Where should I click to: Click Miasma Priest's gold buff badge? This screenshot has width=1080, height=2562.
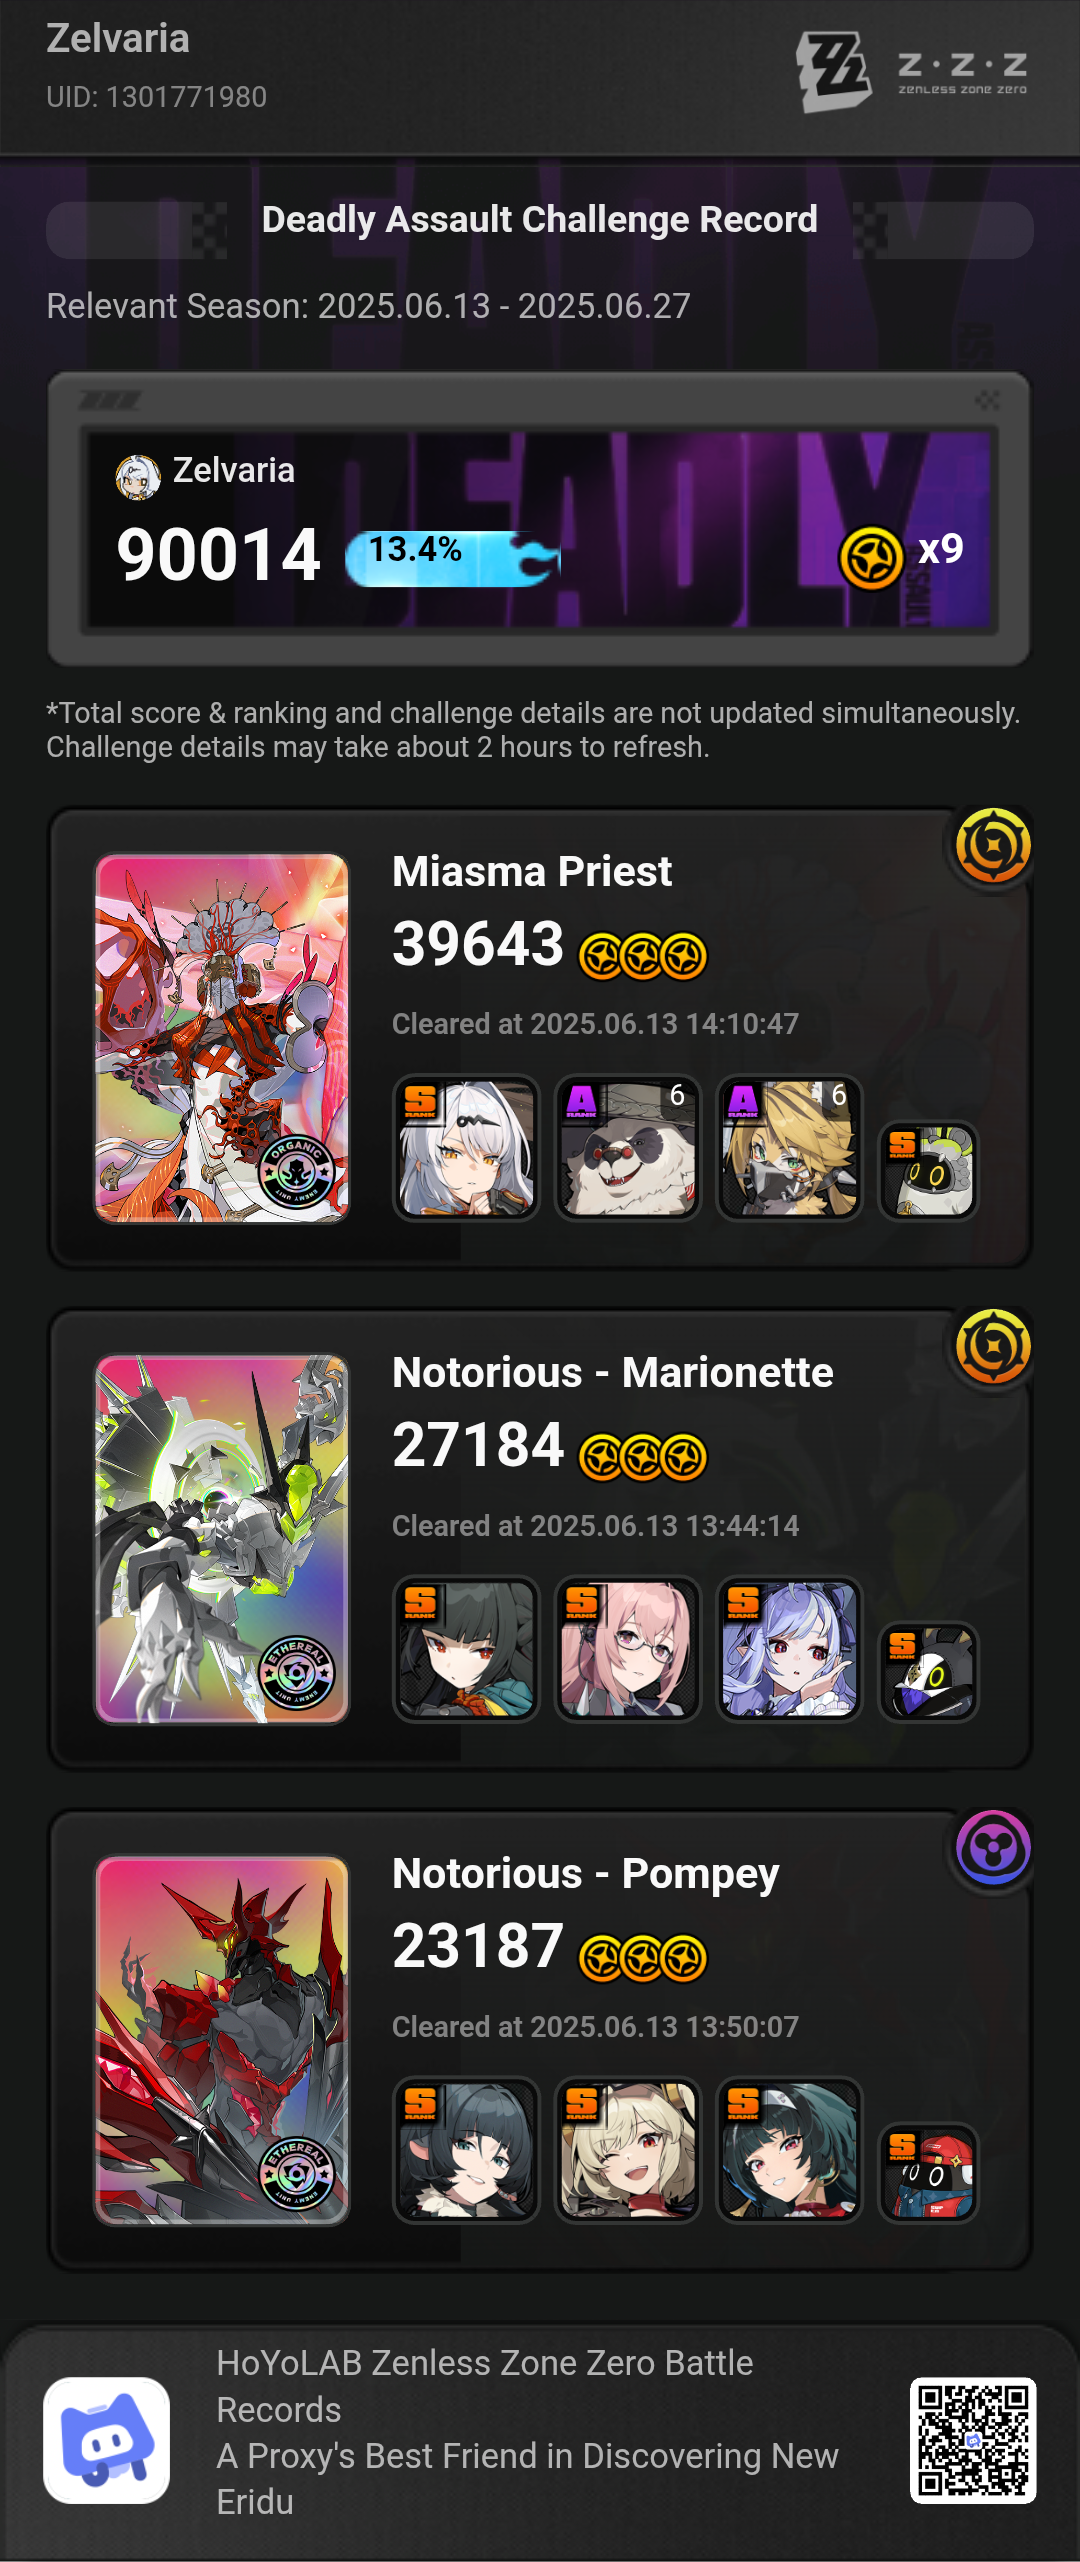(993, 846)
